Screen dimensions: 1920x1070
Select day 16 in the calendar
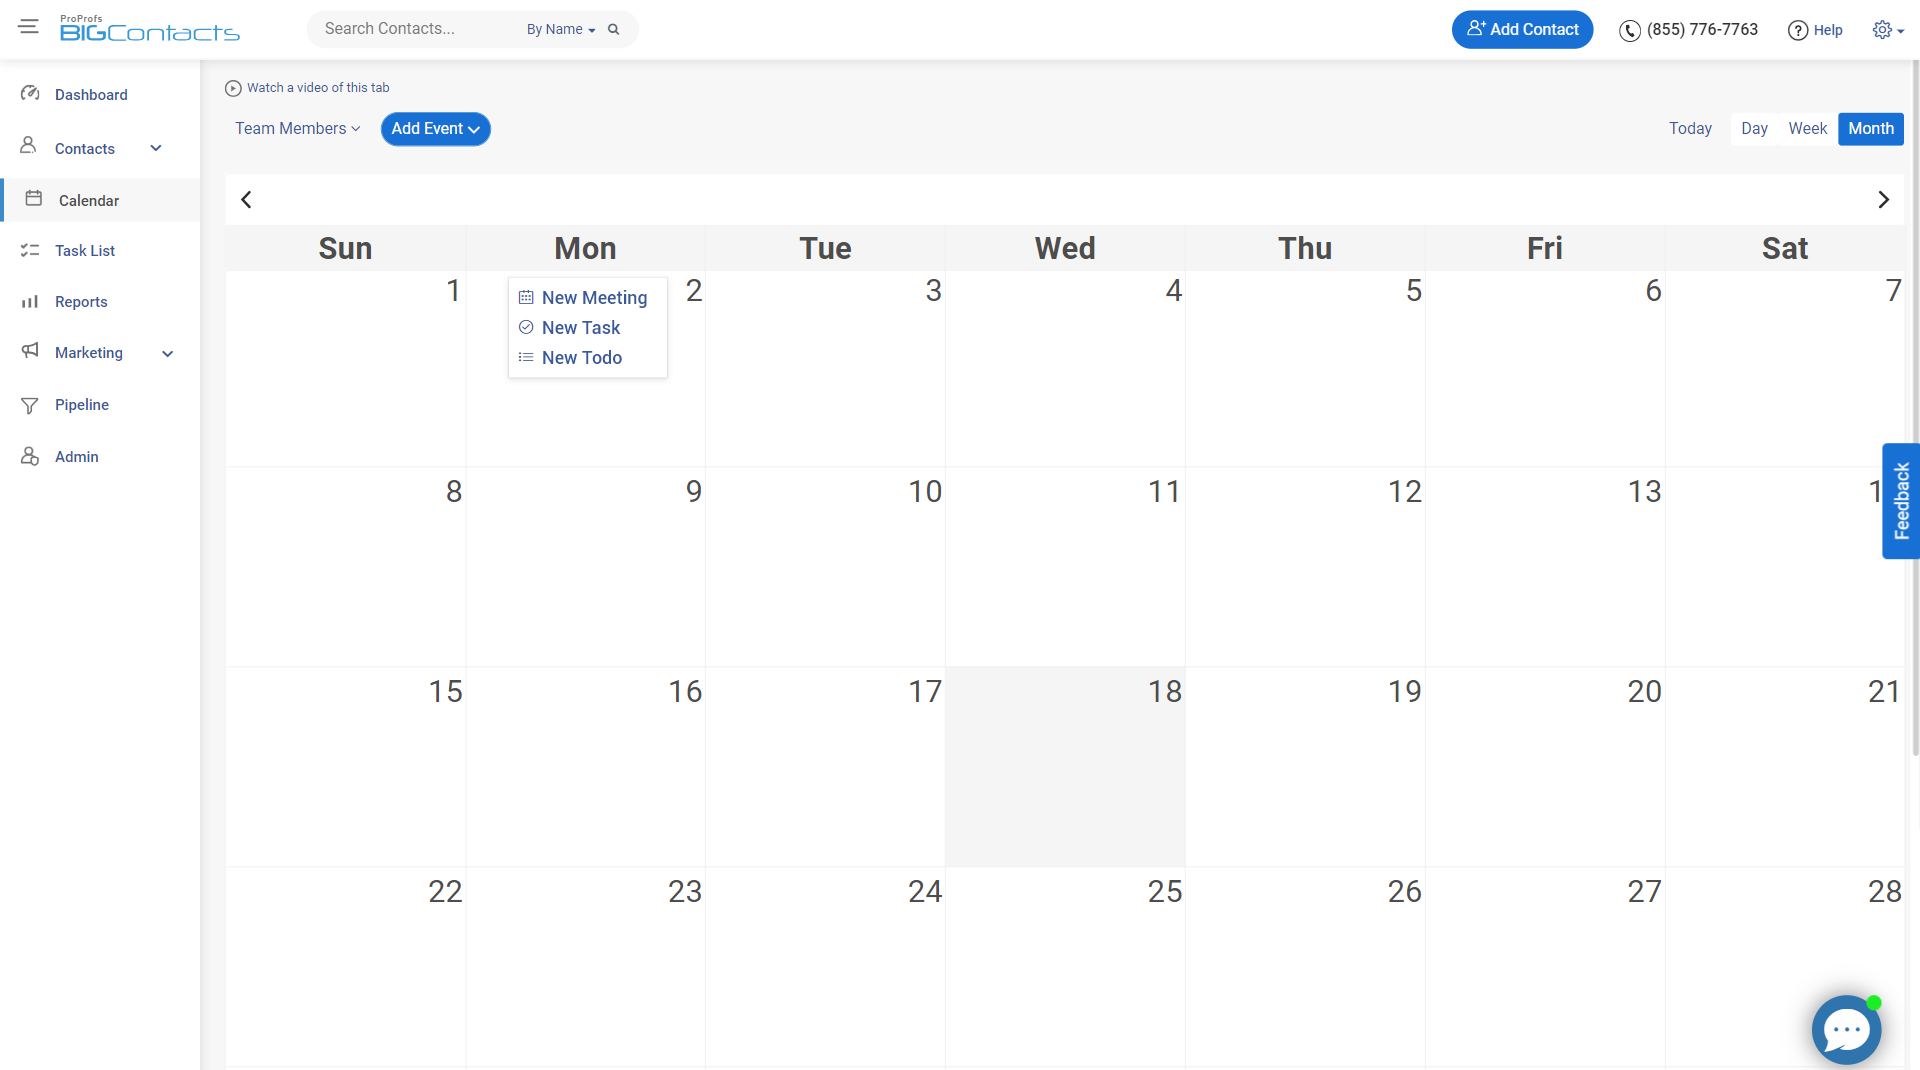coord(585,767)
